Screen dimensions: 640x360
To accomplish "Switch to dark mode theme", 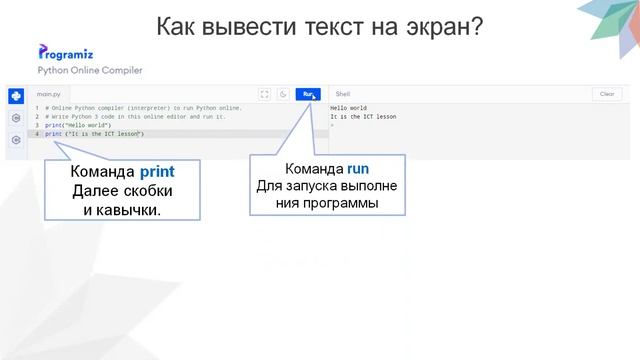I will 283,94.
